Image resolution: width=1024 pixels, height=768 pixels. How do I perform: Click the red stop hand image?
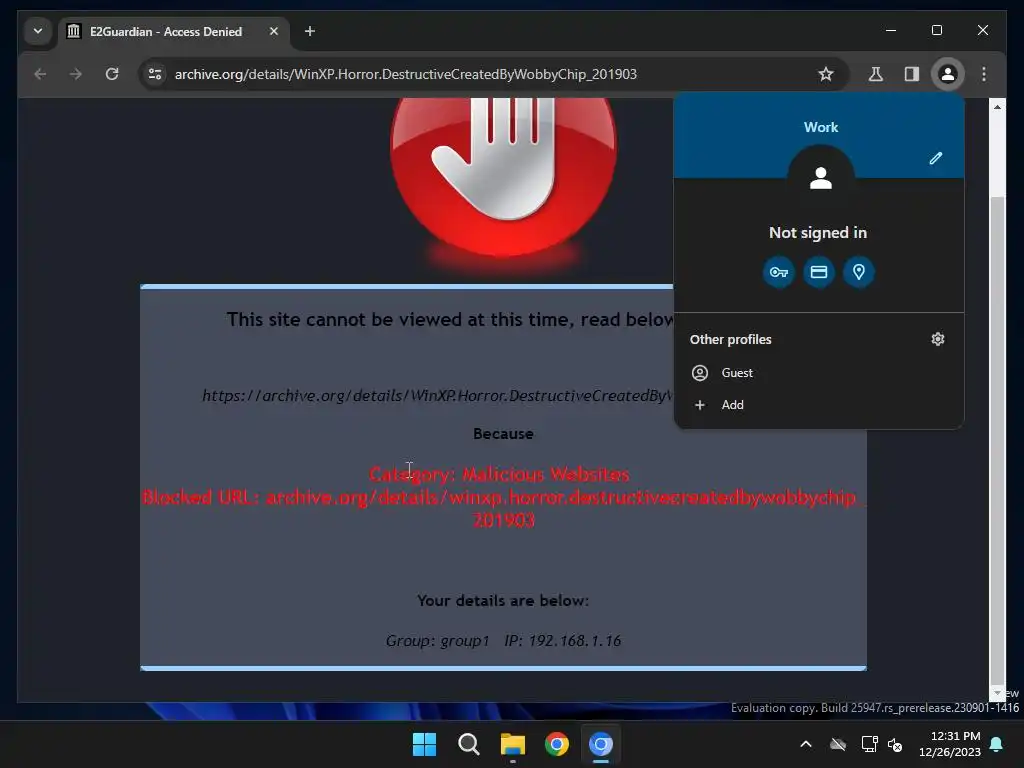click(503, 176)
